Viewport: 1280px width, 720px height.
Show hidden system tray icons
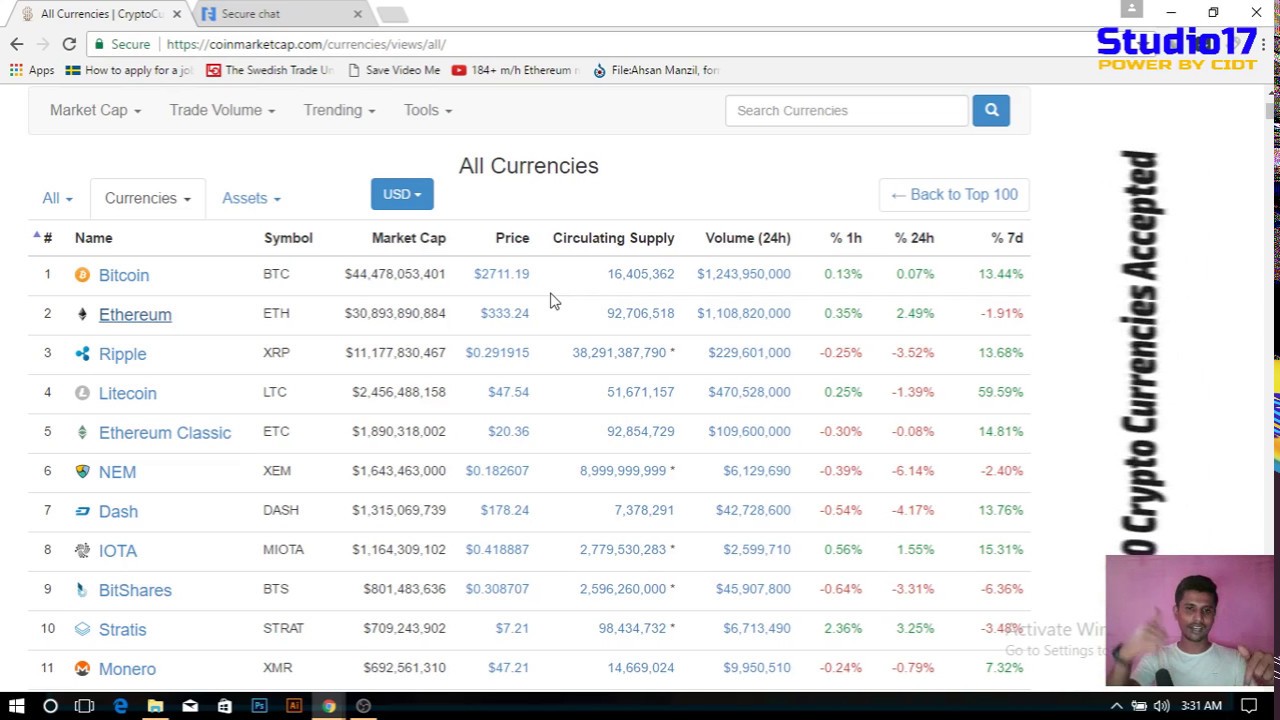coord(1116,706)
